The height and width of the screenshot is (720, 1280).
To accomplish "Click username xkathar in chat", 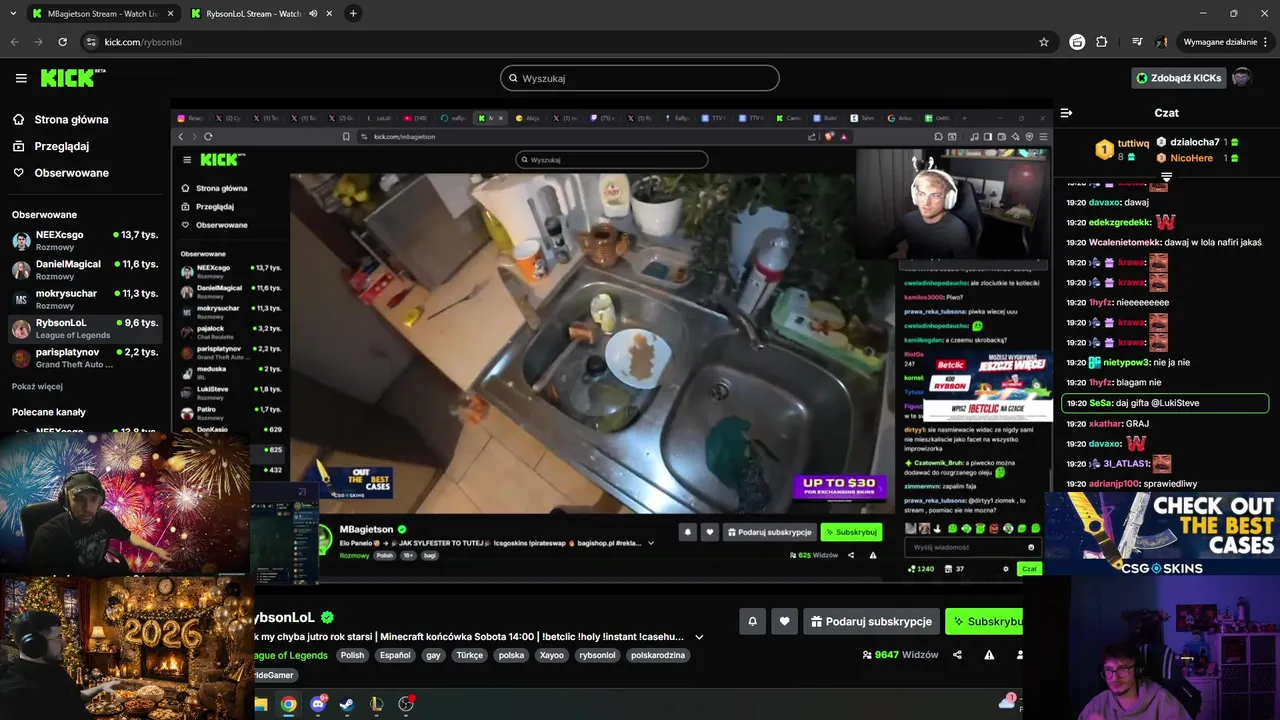I will click(1106, 423).
